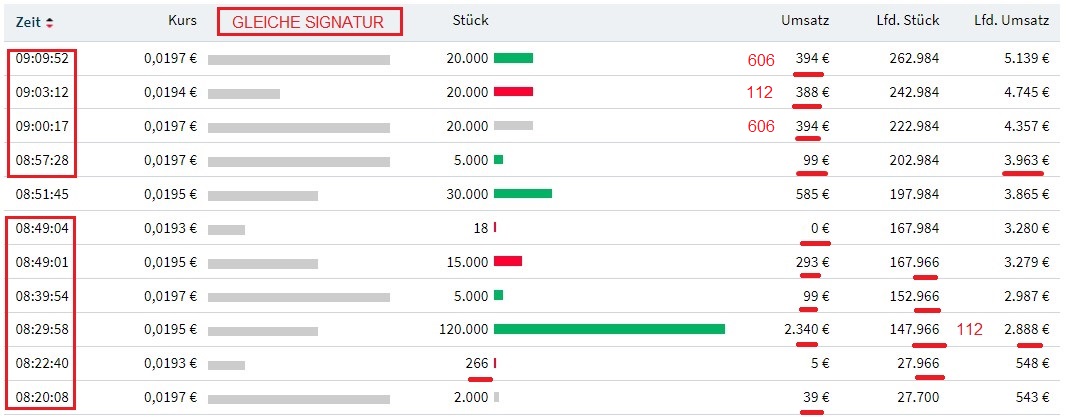Image resolution: width=1066 pixels, height=417 pixels.
Task: Select the 08:20:08 timestamp
Action: click(x=42, y=397)
